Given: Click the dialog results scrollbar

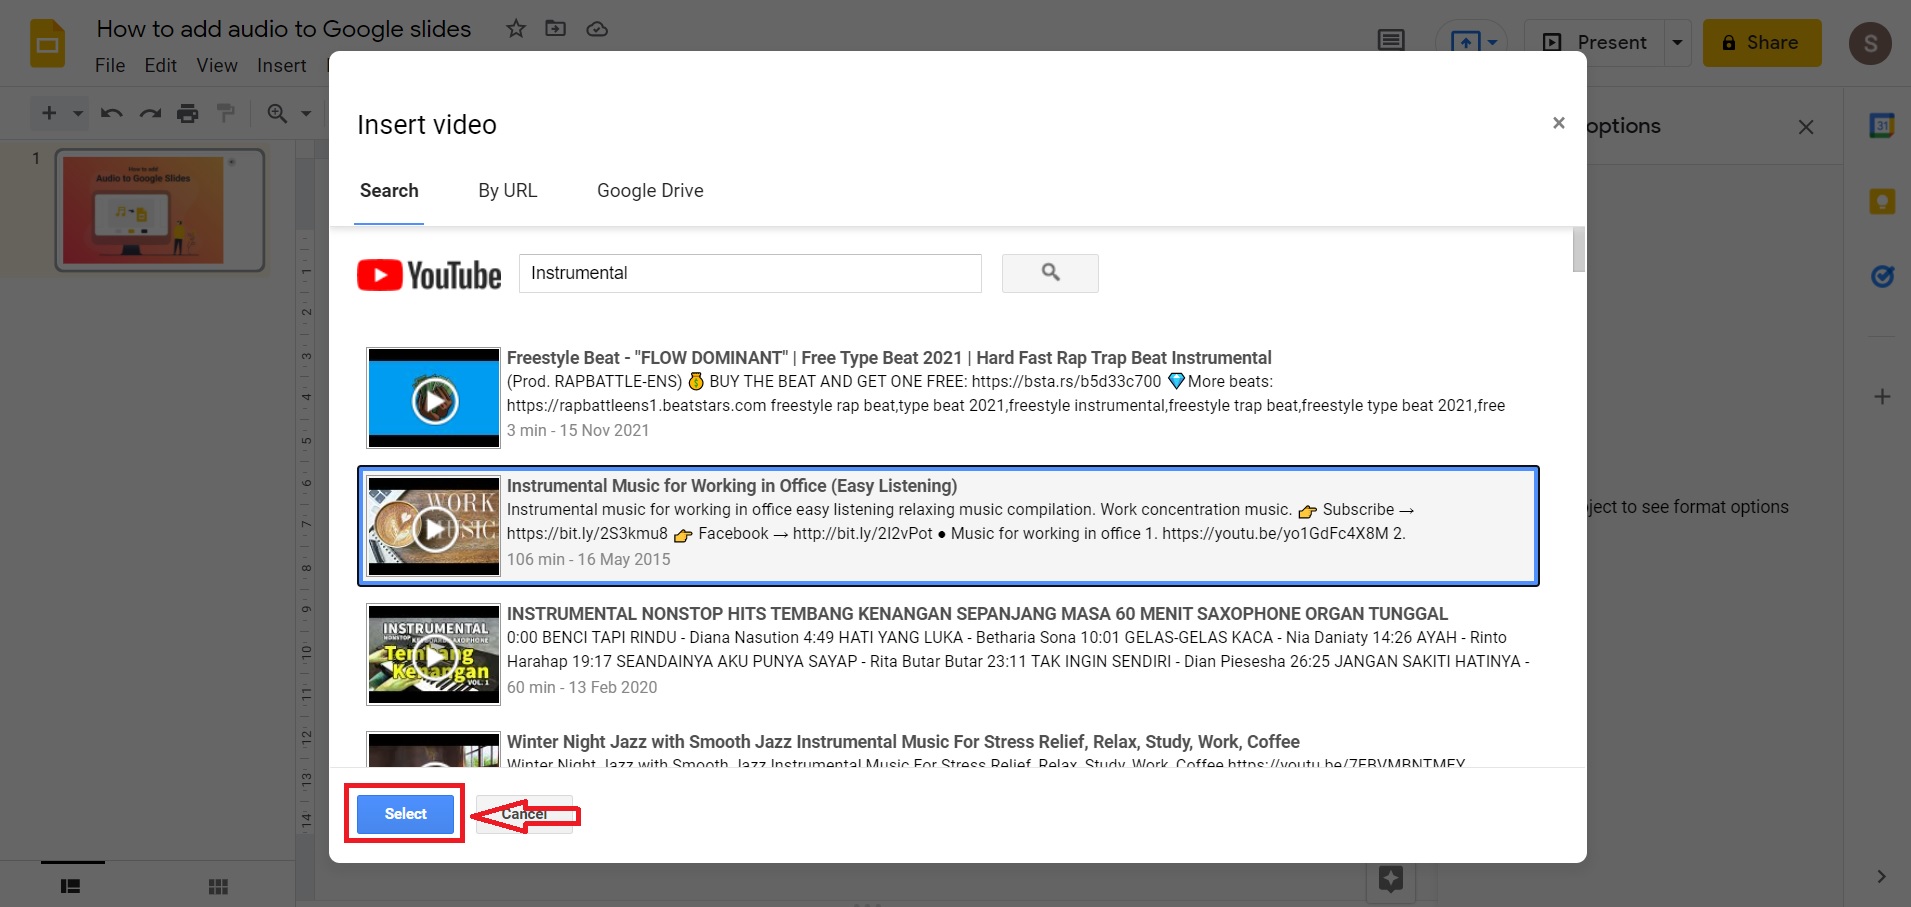Looking at the screenshot, I should 1578,250.
